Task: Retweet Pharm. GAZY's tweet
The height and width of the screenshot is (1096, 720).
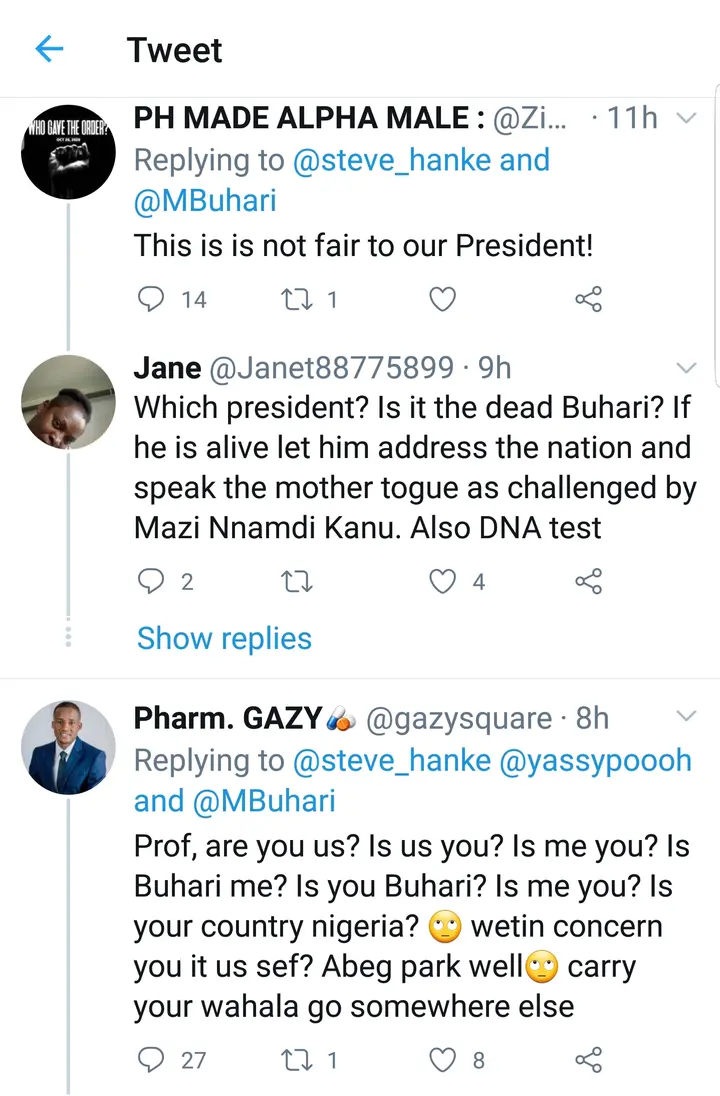Action: (295, 1059)
